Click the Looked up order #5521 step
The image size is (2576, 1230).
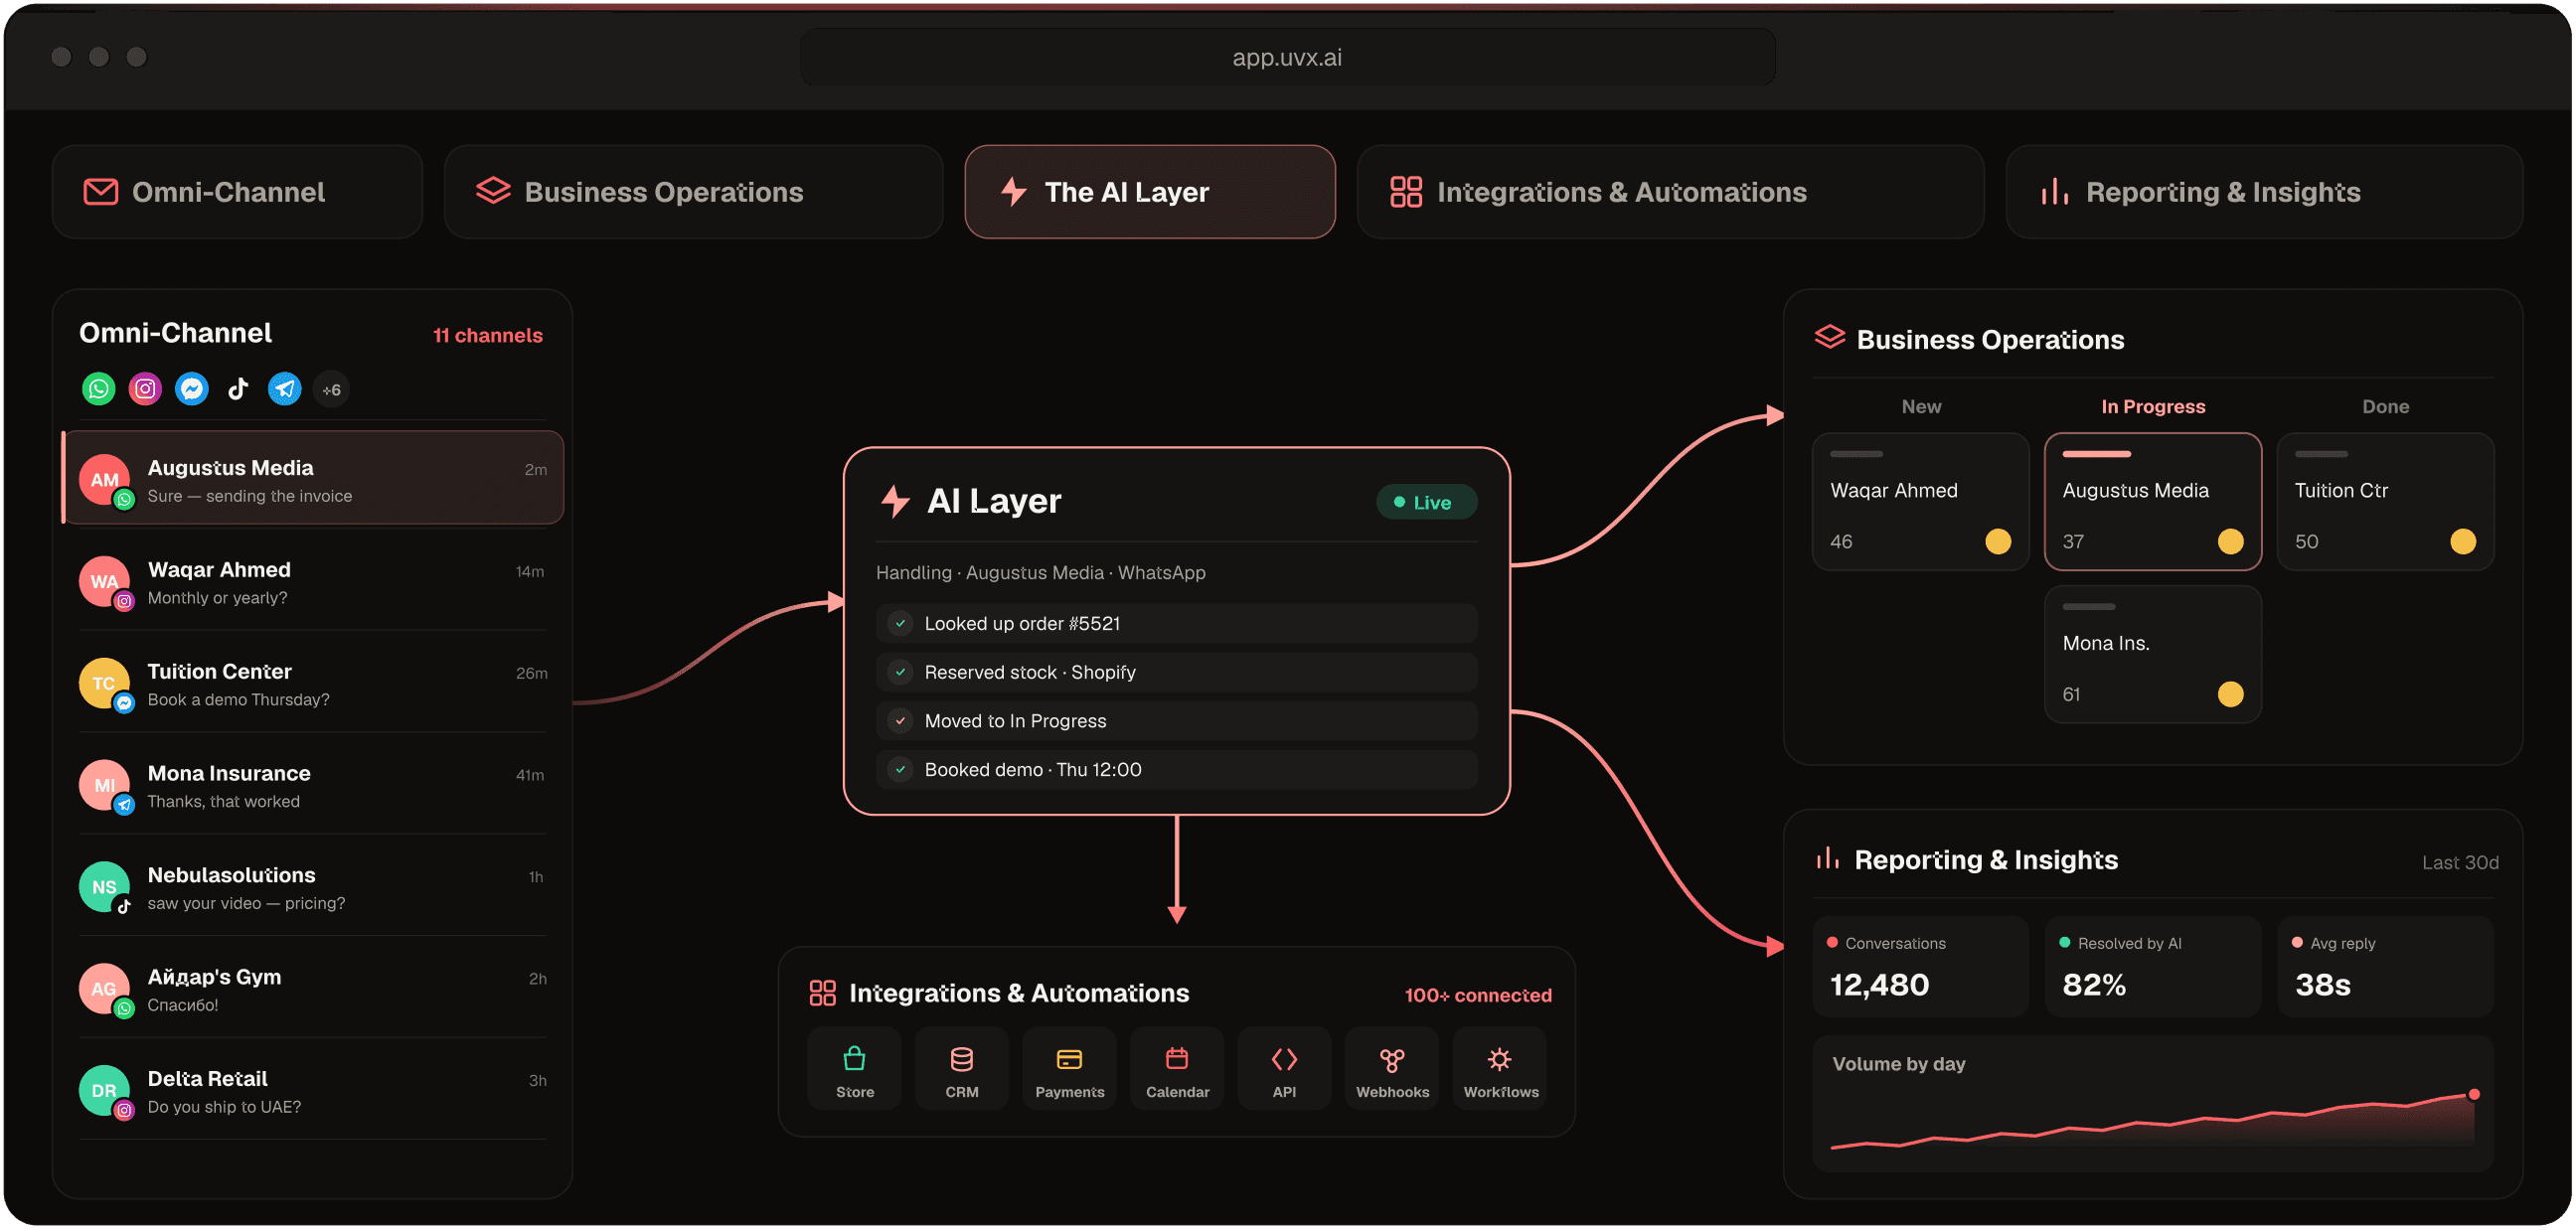pyautogui.click(x=1177, y=624)
